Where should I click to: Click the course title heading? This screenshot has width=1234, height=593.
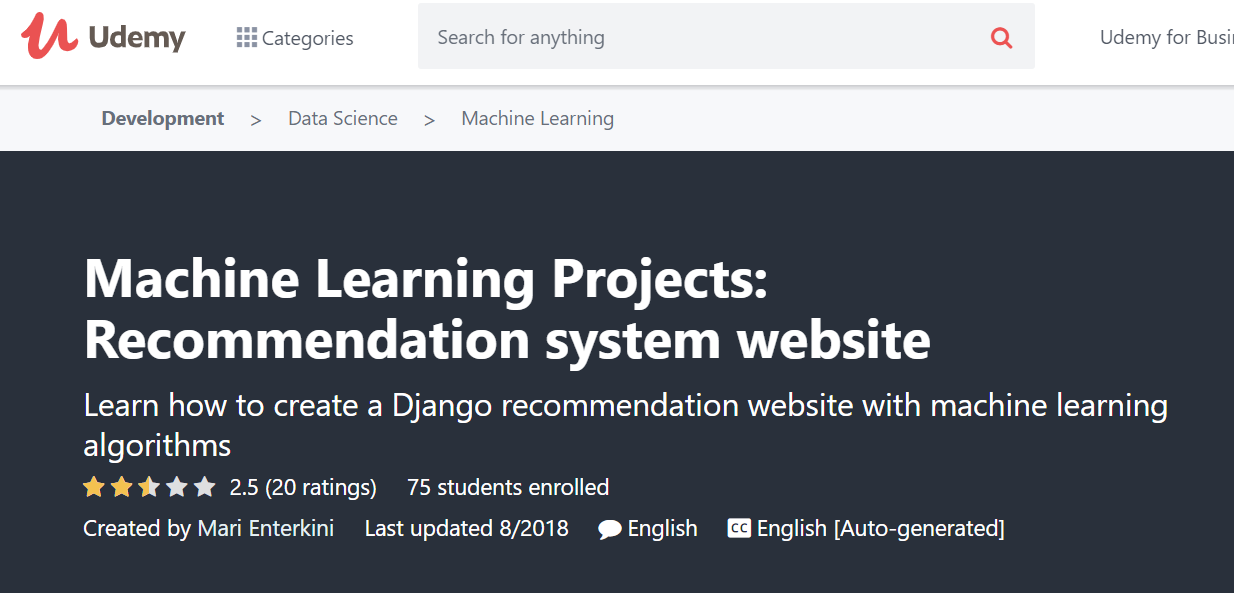coord(505,310)
